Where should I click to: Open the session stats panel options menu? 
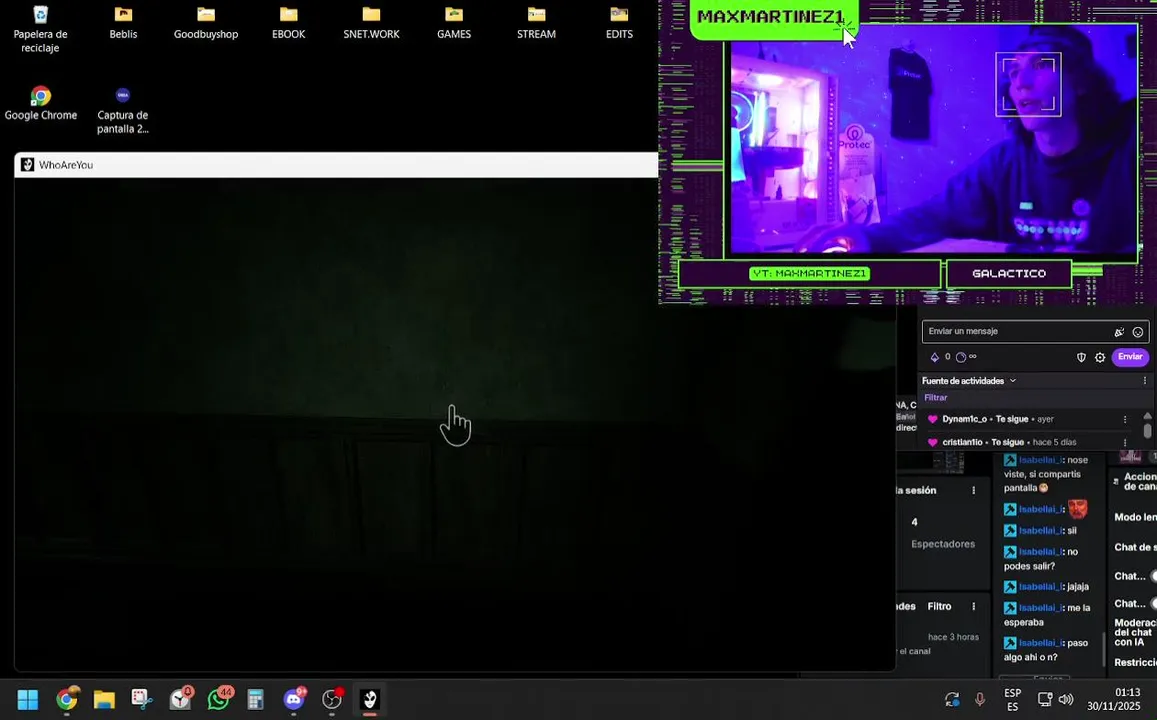coord(973,490)
